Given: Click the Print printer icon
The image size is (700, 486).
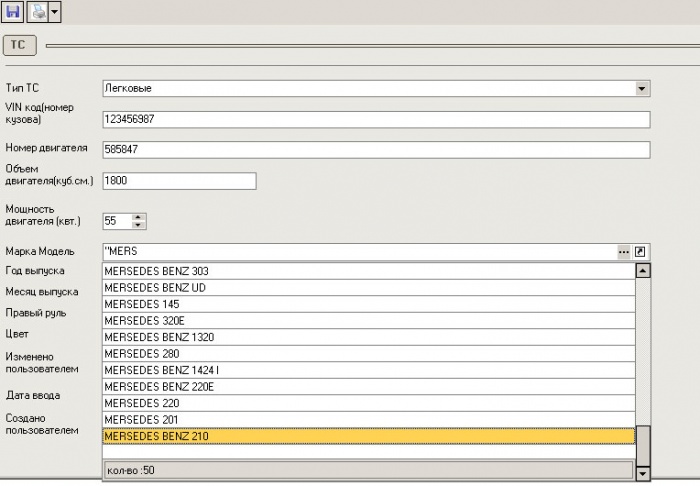Looking at the screenshot, I should [x=36, y=11].
